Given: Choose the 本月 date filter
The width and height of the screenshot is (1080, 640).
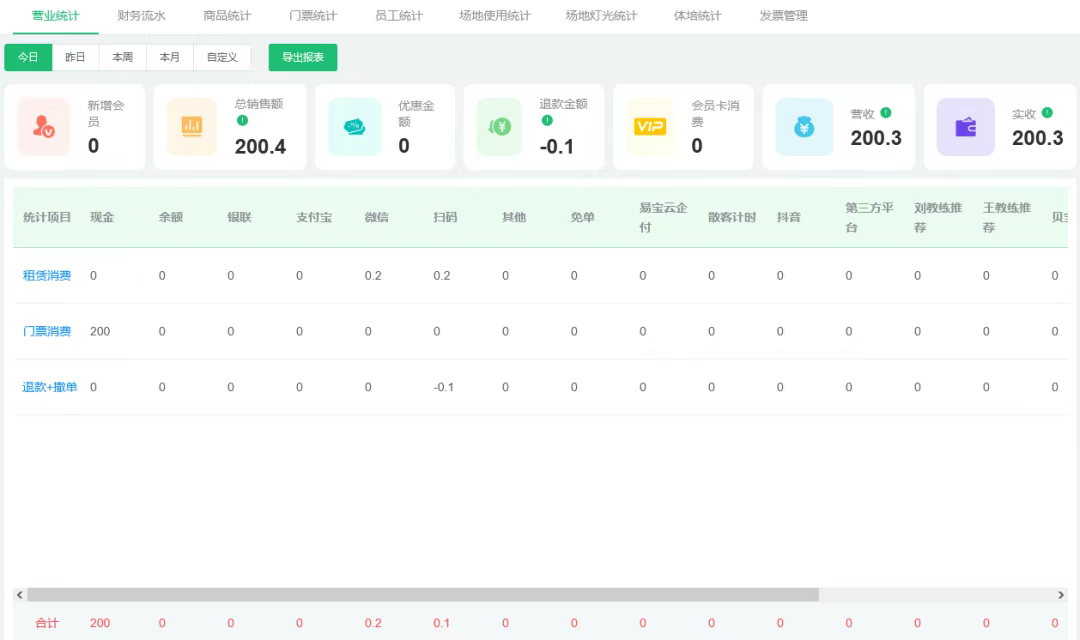Looking at the screenshot, I should (170, 58).
